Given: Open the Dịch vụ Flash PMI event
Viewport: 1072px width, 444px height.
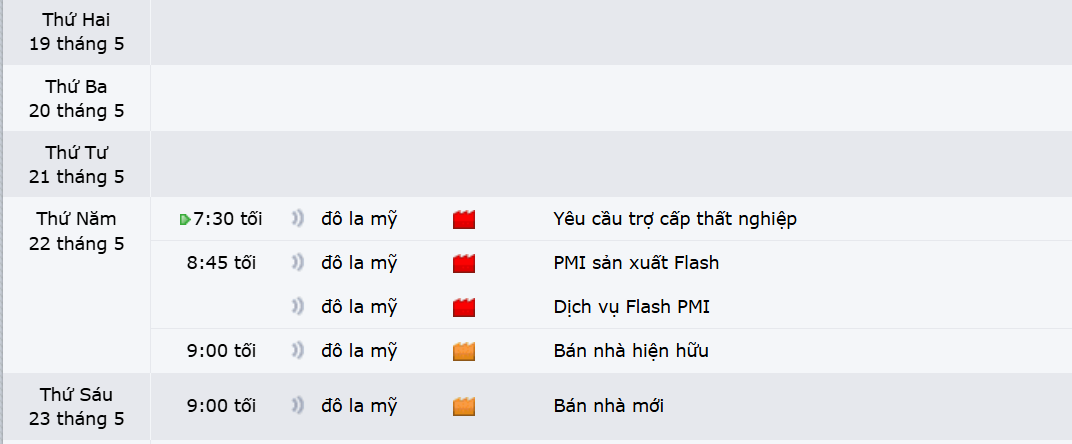Looking at the screenshot, I should [x=632, y=307].
